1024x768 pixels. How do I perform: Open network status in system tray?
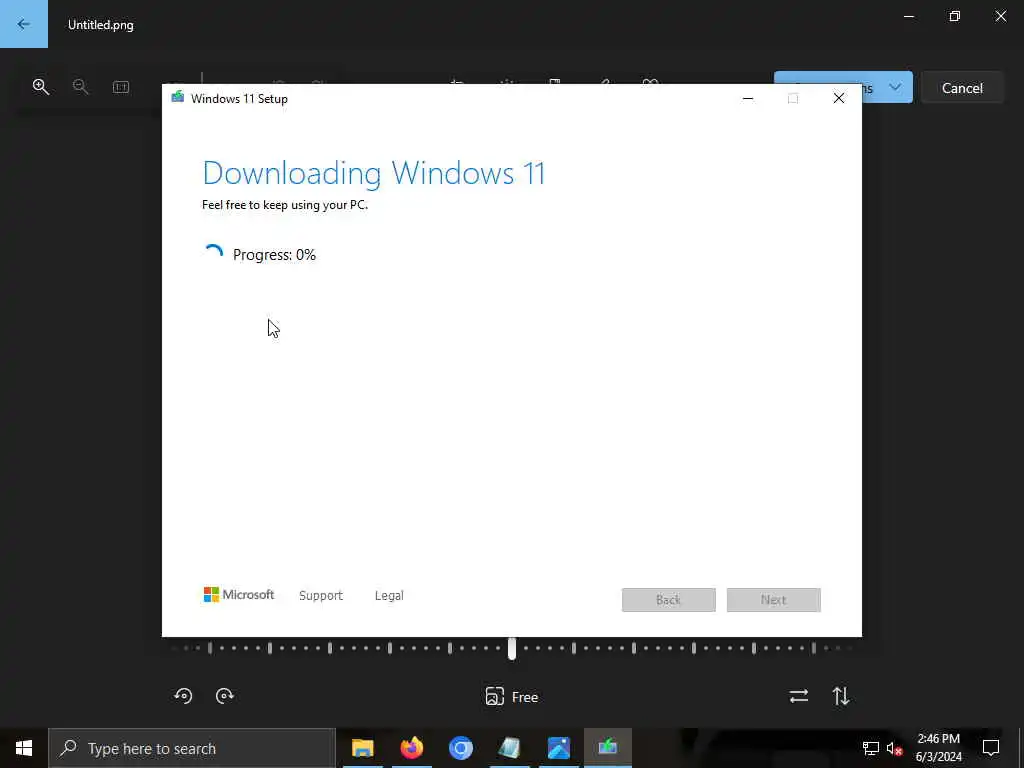click(871, 748)
